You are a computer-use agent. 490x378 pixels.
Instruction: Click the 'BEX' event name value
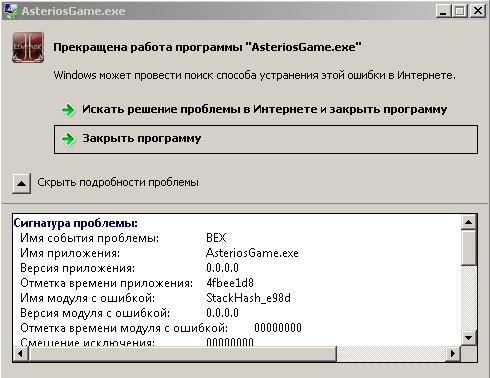pyautogui.click(x=216, y=238)
